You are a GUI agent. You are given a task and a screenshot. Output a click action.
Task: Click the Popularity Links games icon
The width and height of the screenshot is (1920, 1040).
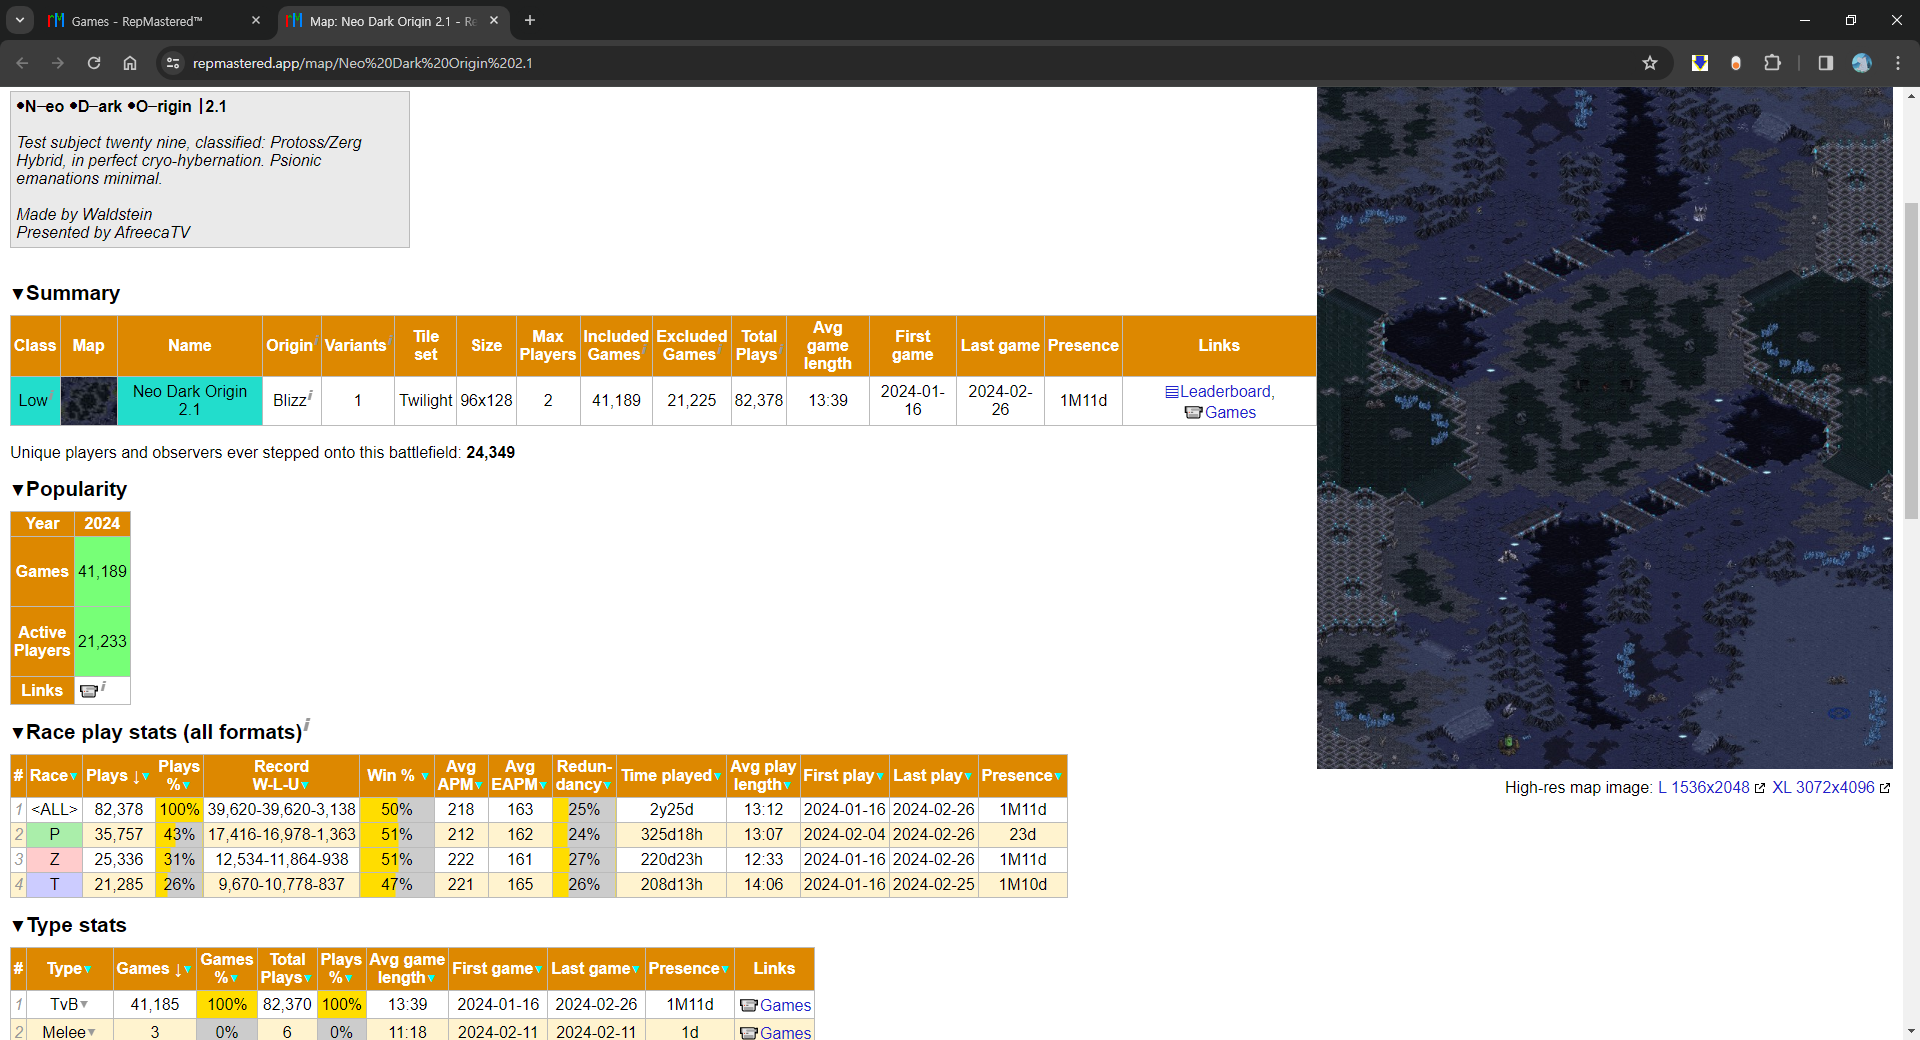click(89, 691)
